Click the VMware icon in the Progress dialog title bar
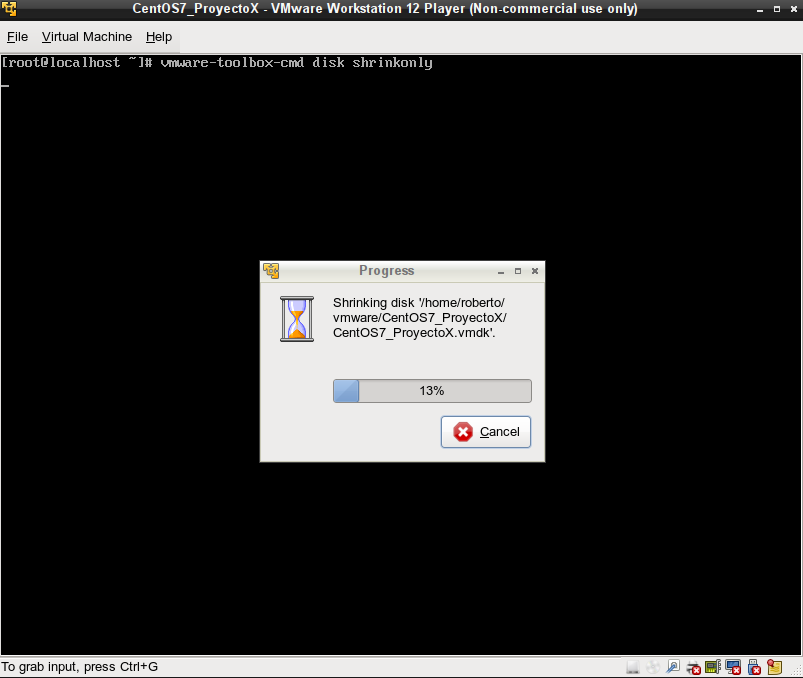Screen dimensions: 803x678 (x=271, y=270)
